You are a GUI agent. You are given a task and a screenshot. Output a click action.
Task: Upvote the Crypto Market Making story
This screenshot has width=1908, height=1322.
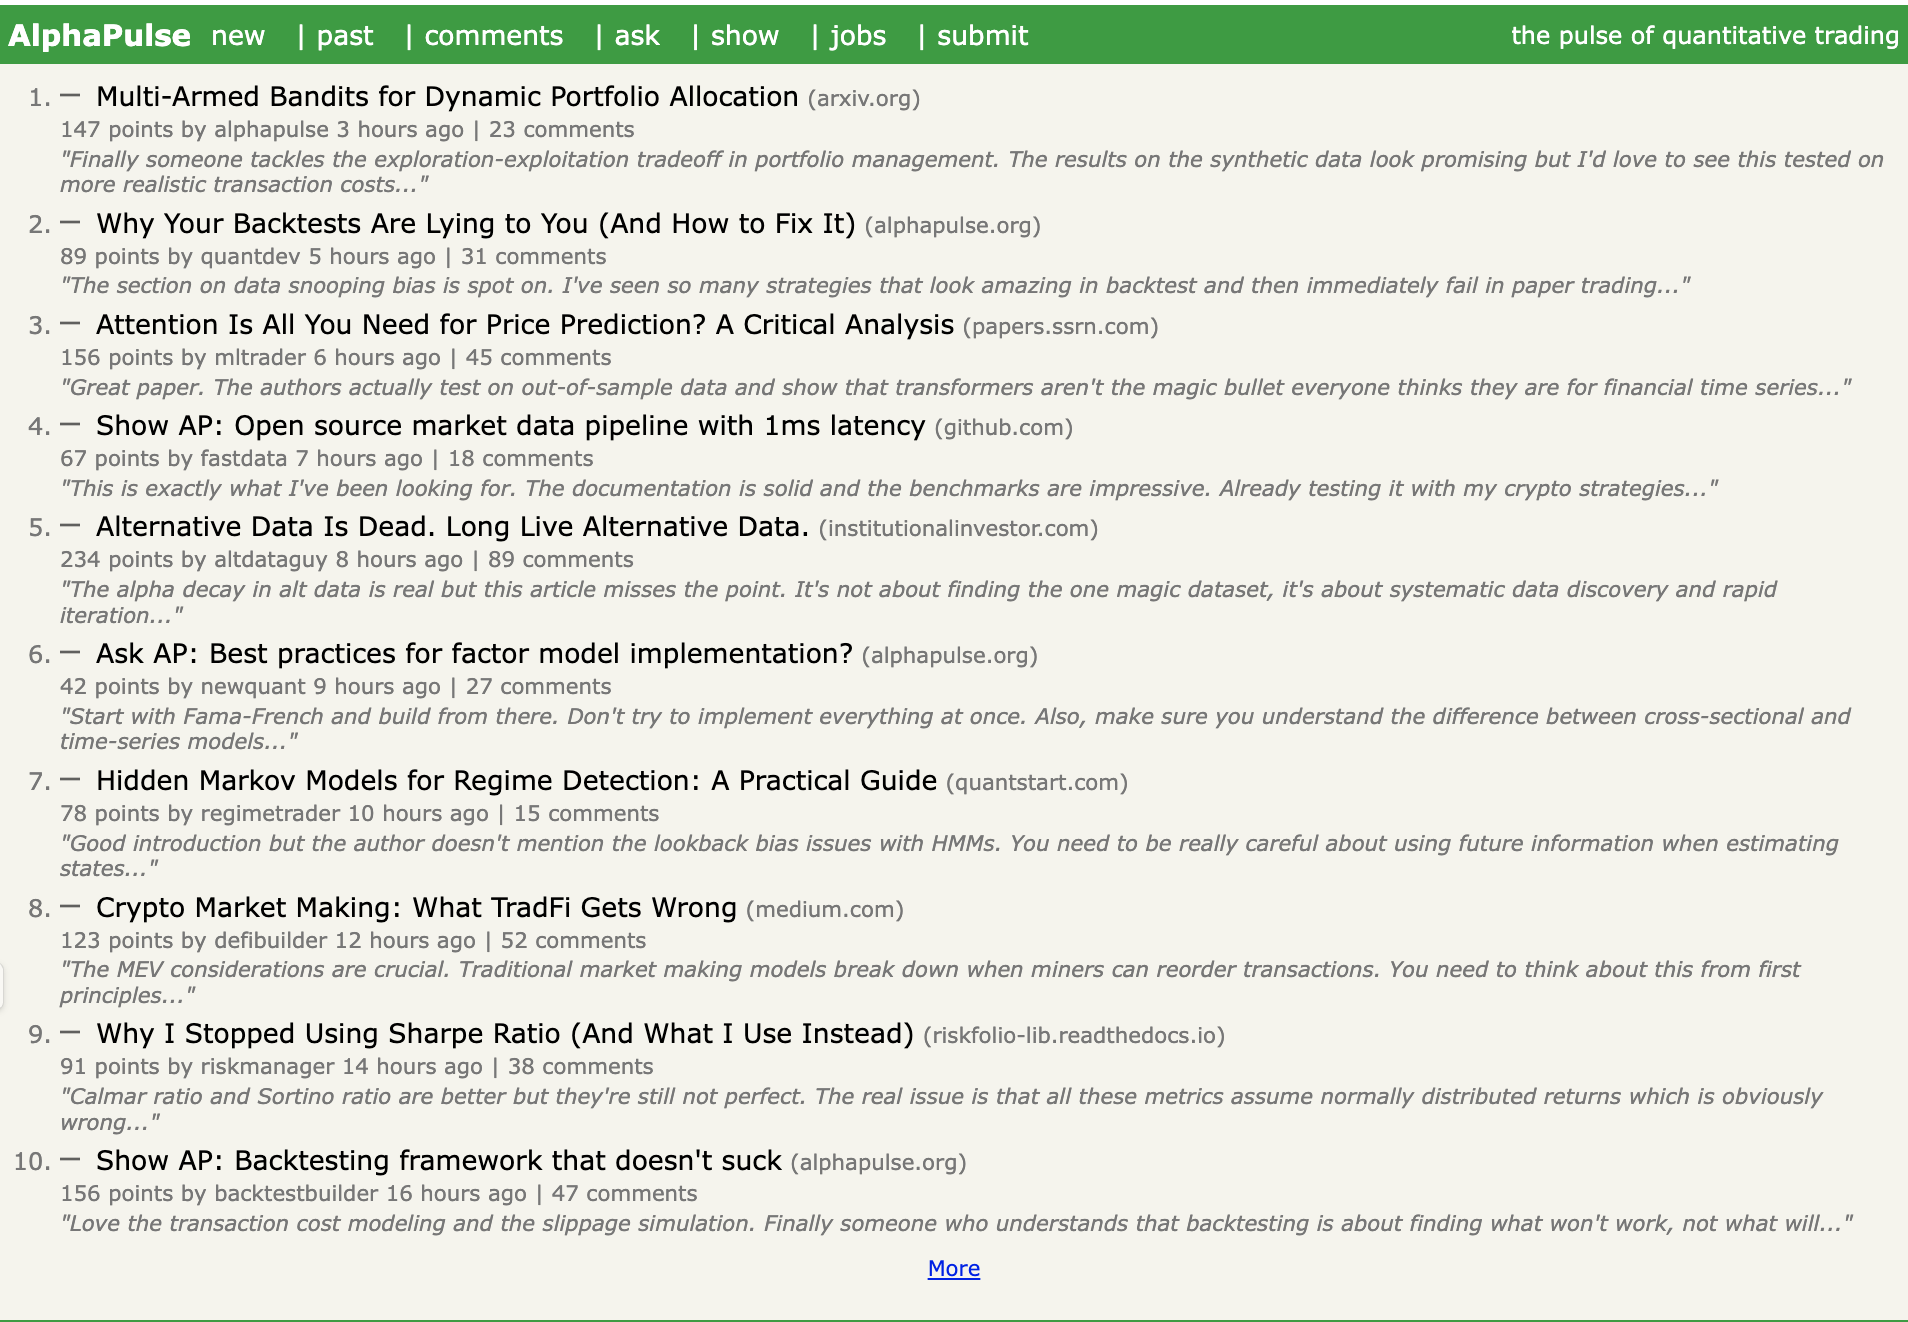coord(70,907)
